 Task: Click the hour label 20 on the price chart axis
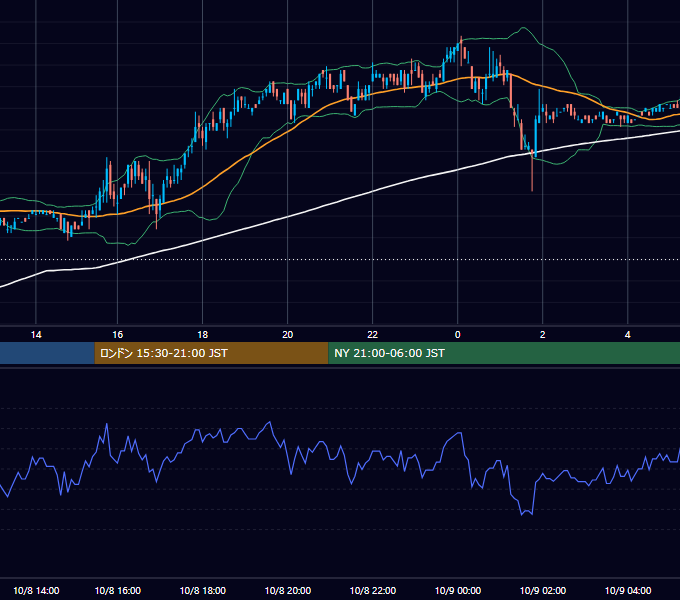point(288,334)
